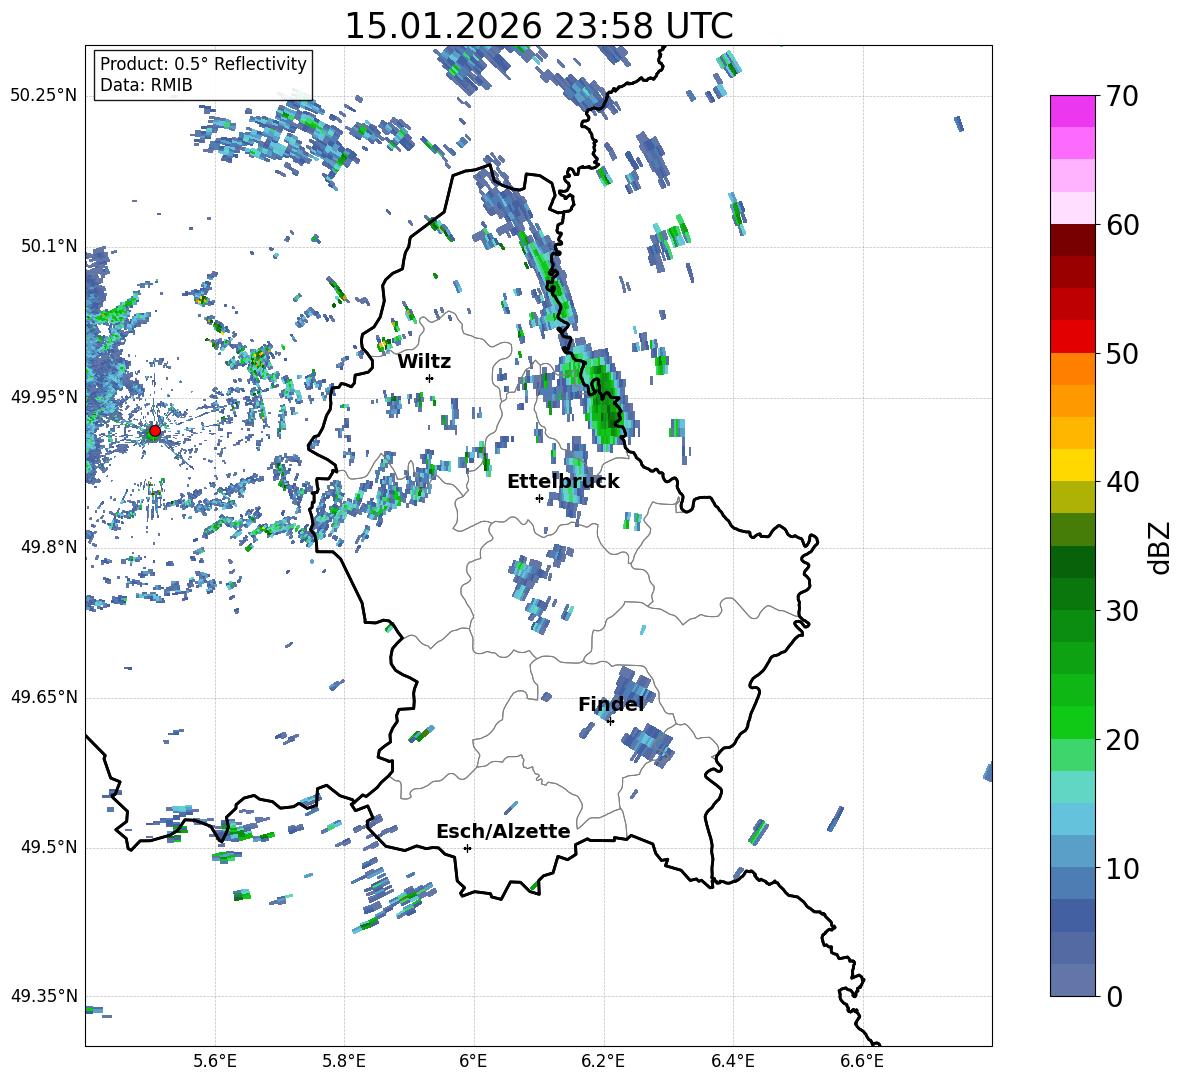Click the 50.25°N latitude label

tap(43, 96)
